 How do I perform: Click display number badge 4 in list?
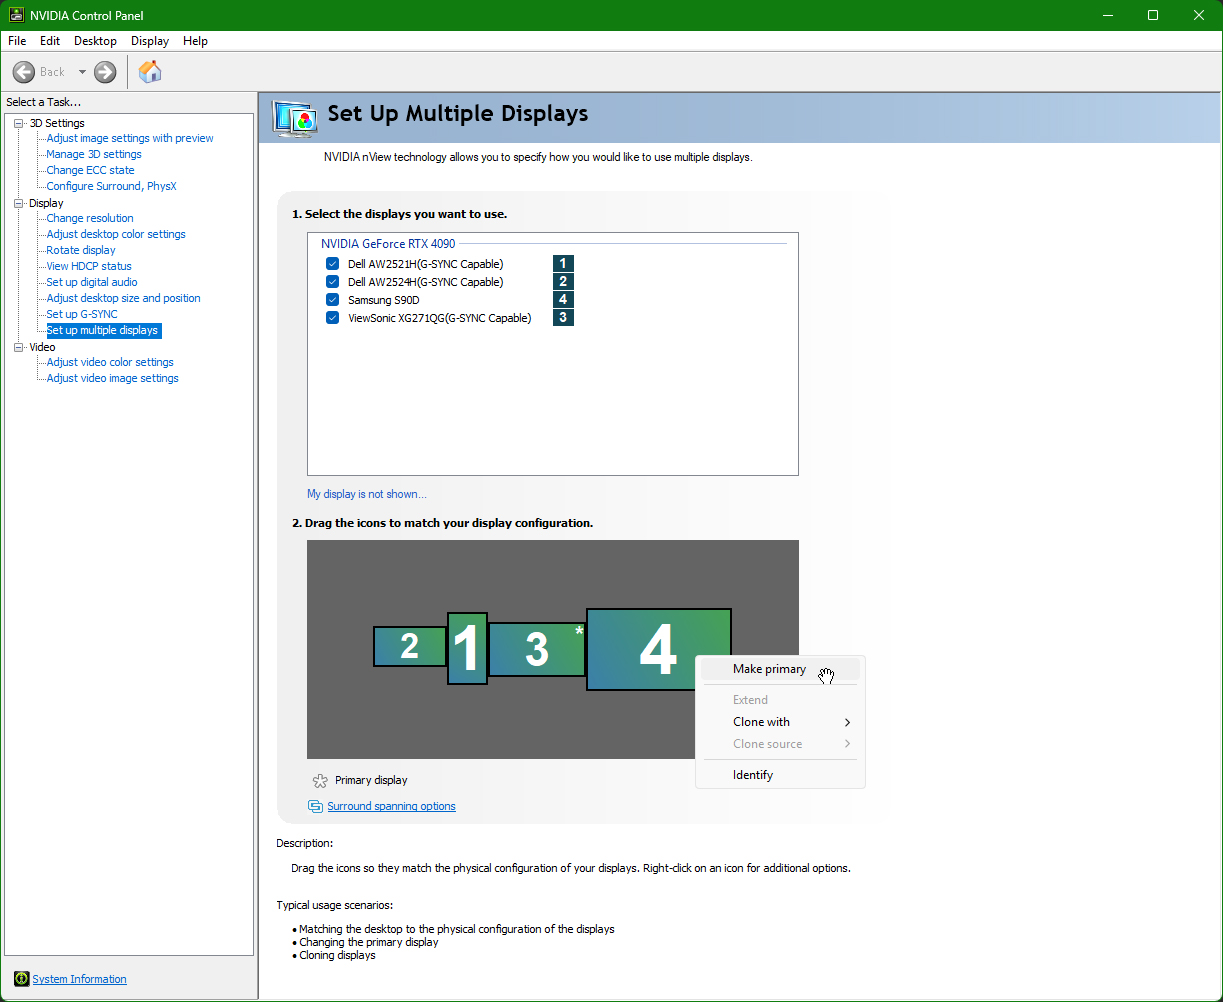[563, 300]
